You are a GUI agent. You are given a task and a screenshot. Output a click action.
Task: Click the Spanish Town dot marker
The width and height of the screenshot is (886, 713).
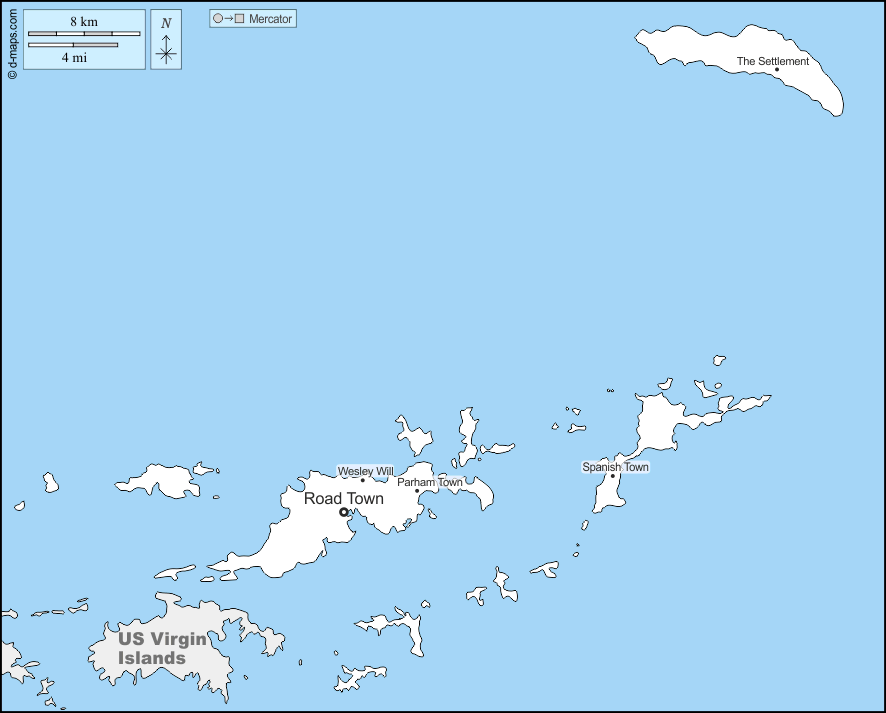coord(613,476)
